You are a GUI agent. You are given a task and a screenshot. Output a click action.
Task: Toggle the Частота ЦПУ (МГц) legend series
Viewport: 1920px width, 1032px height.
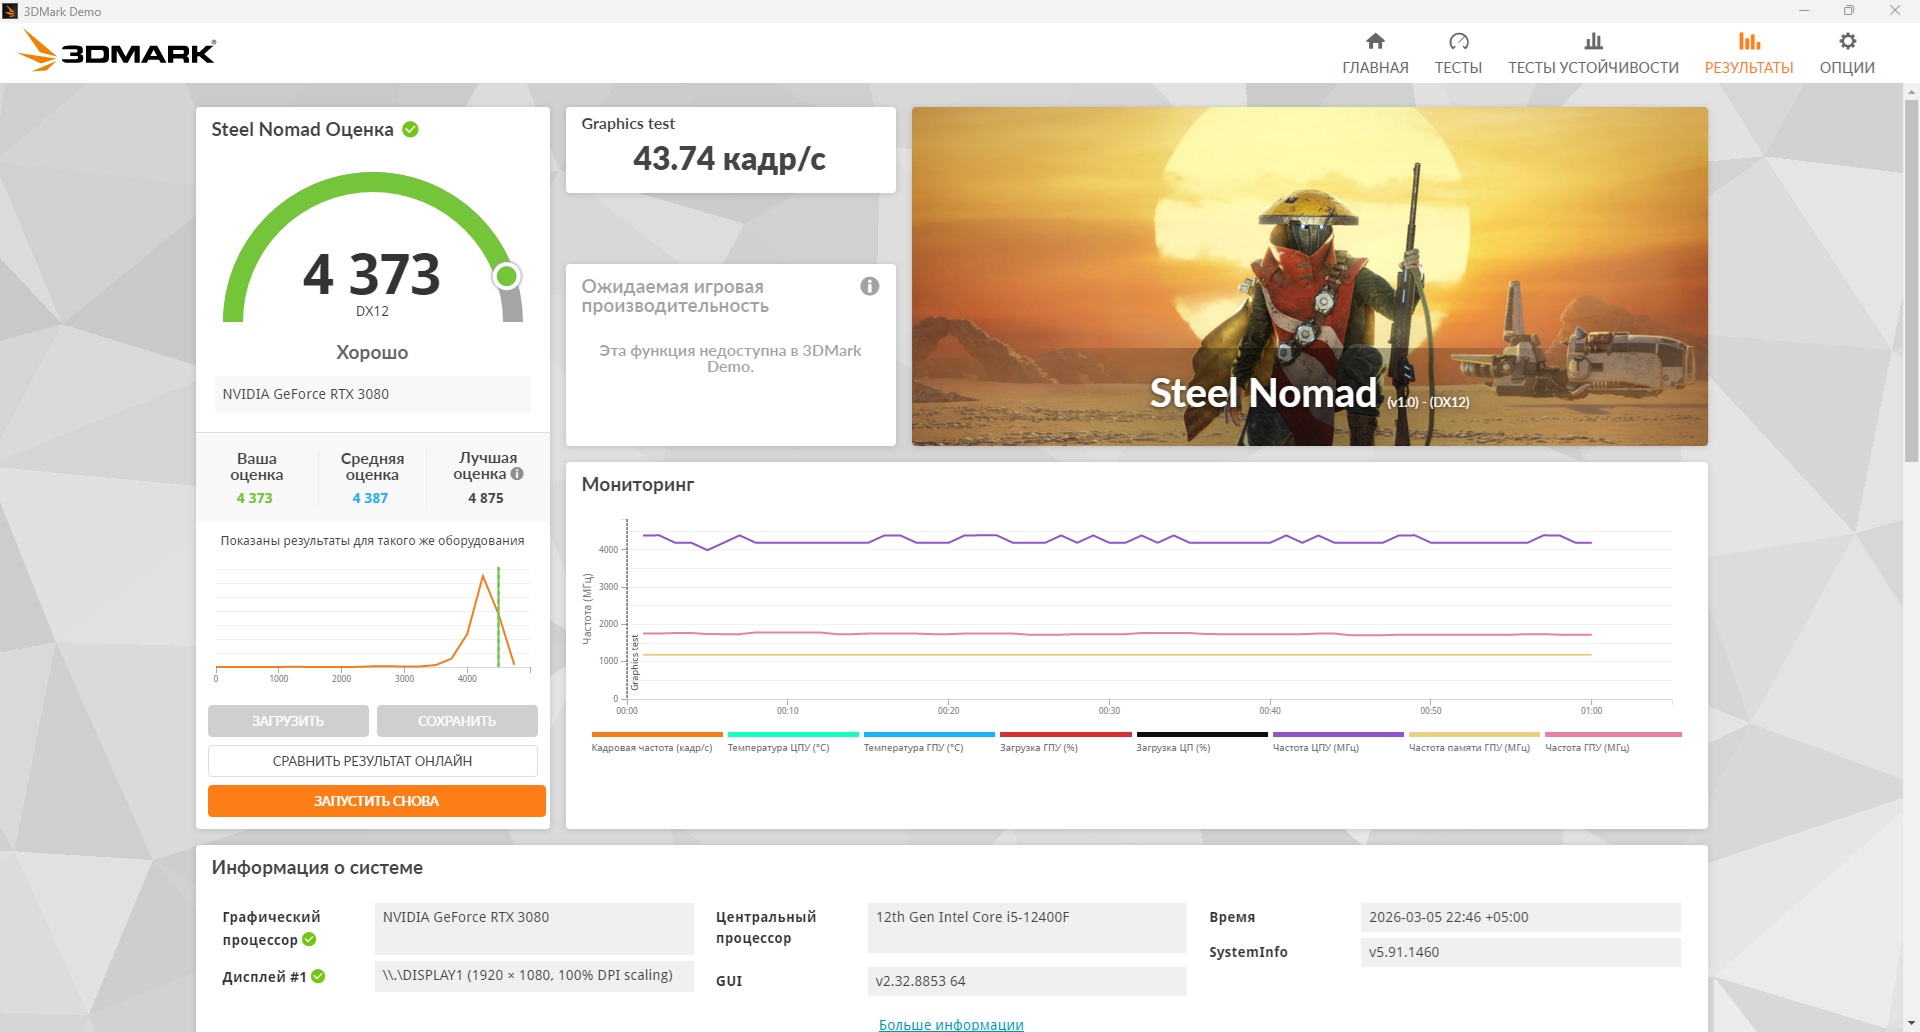click(1338, 742)
